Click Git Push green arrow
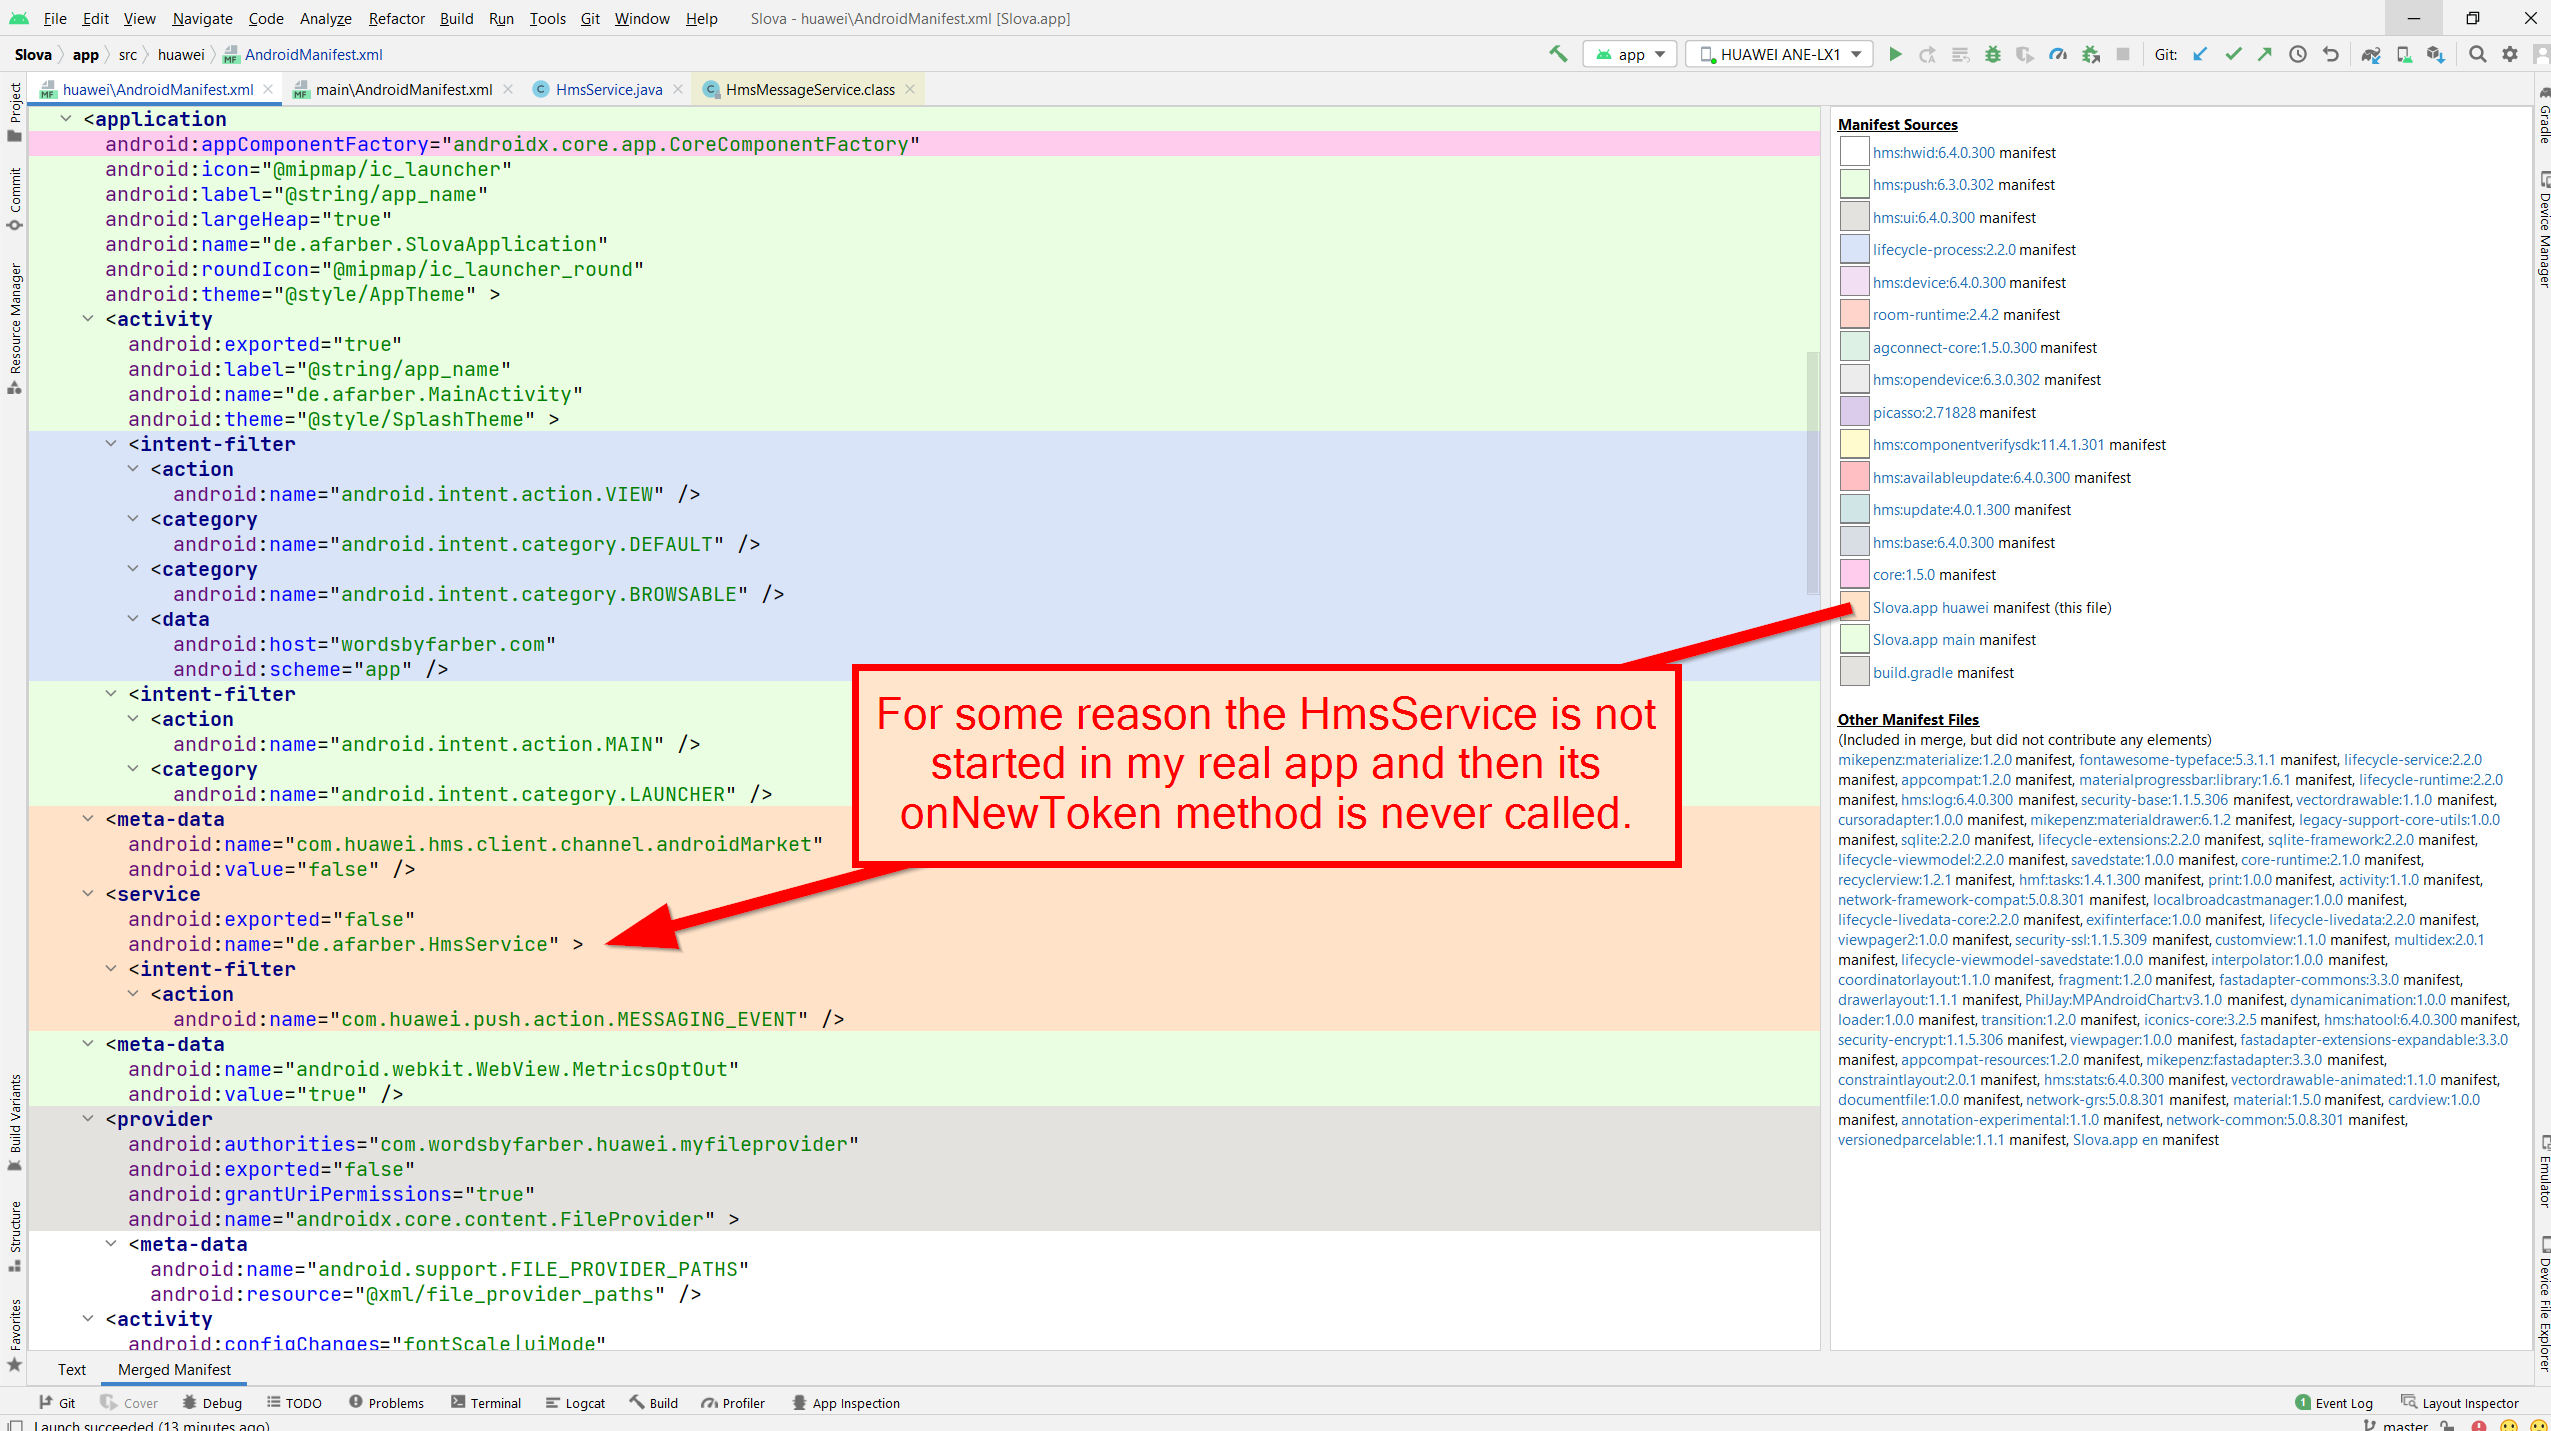Image resolution: width=2551 pixels, height=1431 pixels. [x=2265, y=54]
